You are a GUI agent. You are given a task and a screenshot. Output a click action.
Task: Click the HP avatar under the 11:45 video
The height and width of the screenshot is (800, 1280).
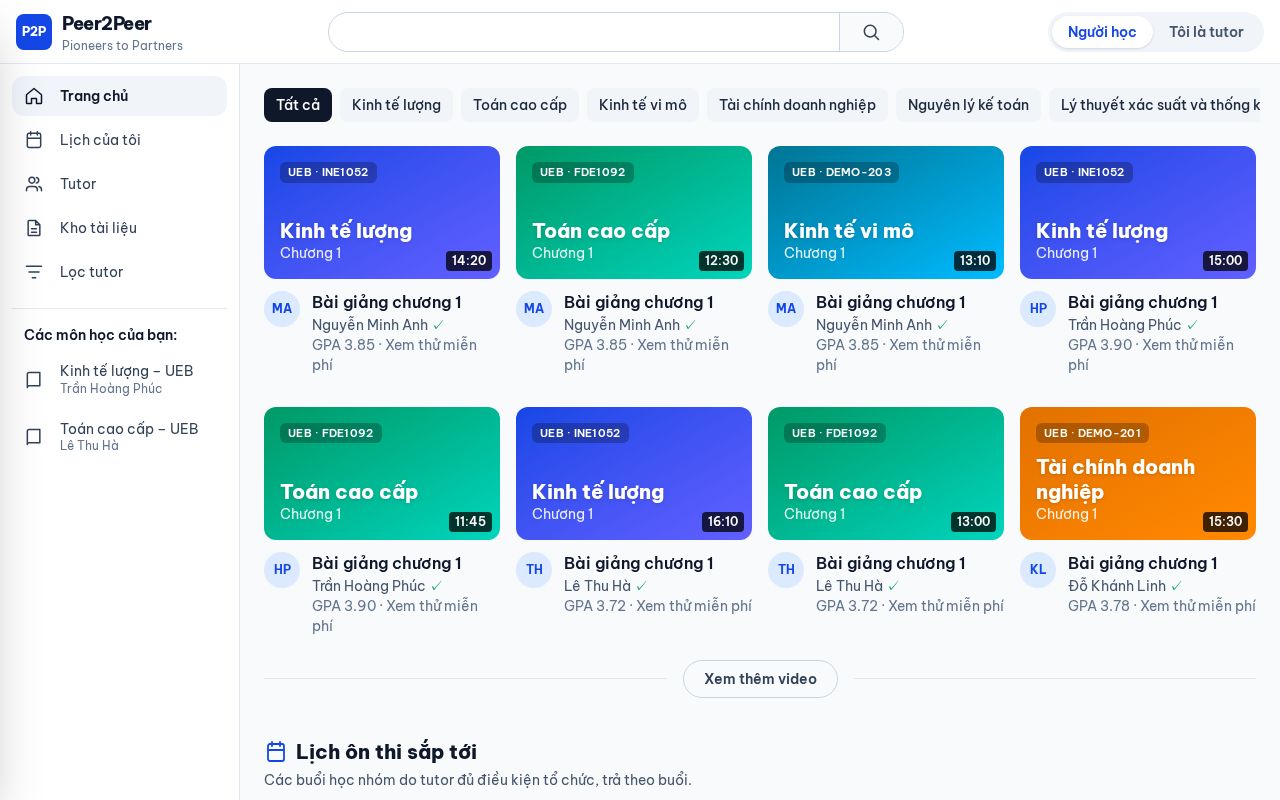282,570
